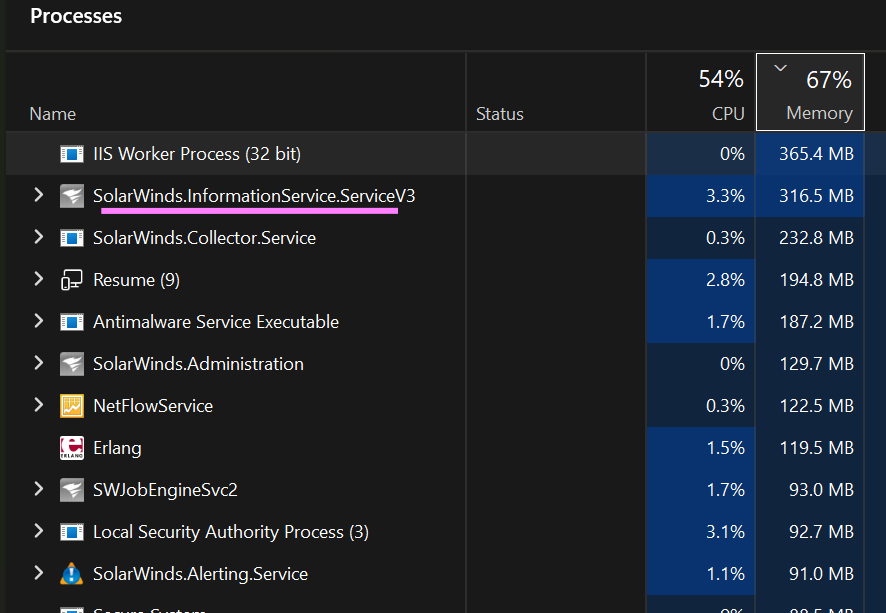Click the 93.0 MB memory value
Image resolution: width=886 pixels, height=613 pixels.
pos(821,490)
